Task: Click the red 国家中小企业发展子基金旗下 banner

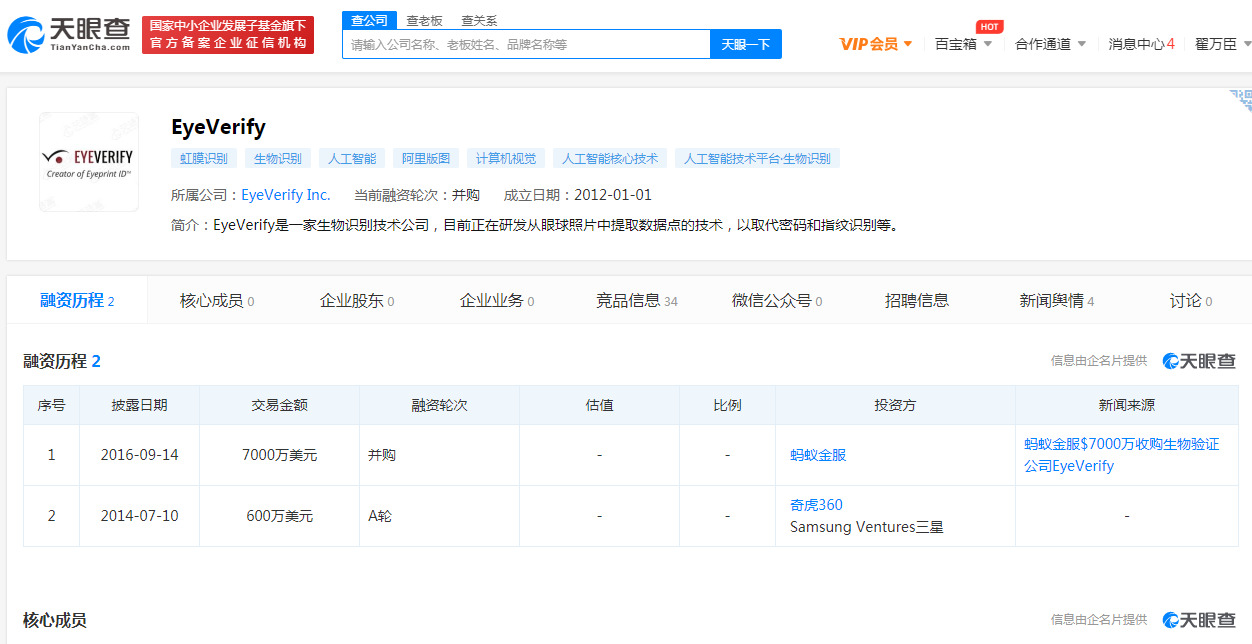Action: coord(228,35)
